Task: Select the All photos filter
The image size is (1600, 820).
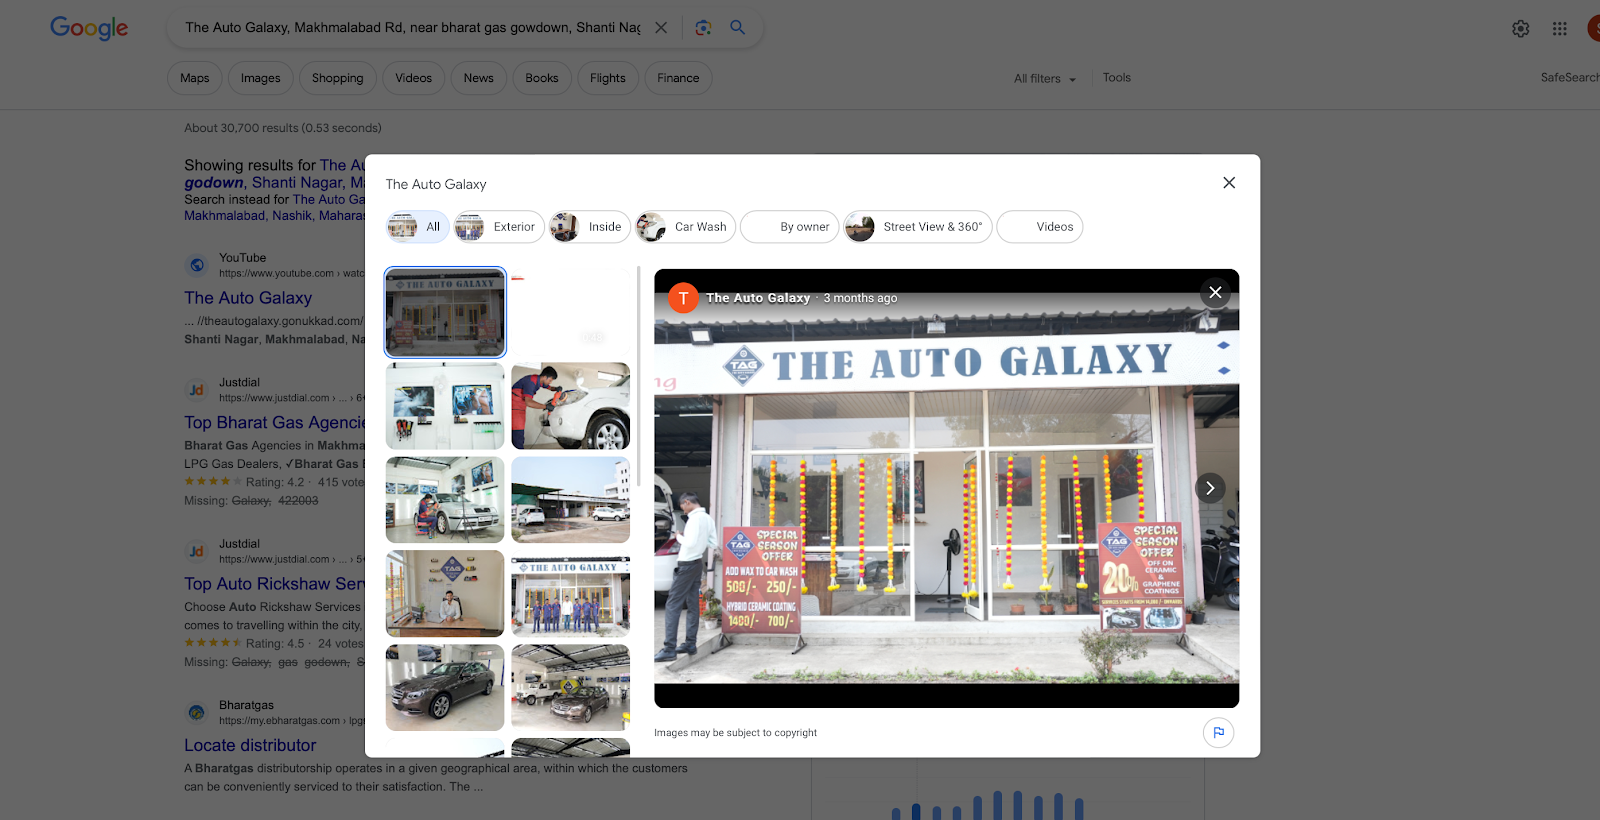Action: (417, 227)
